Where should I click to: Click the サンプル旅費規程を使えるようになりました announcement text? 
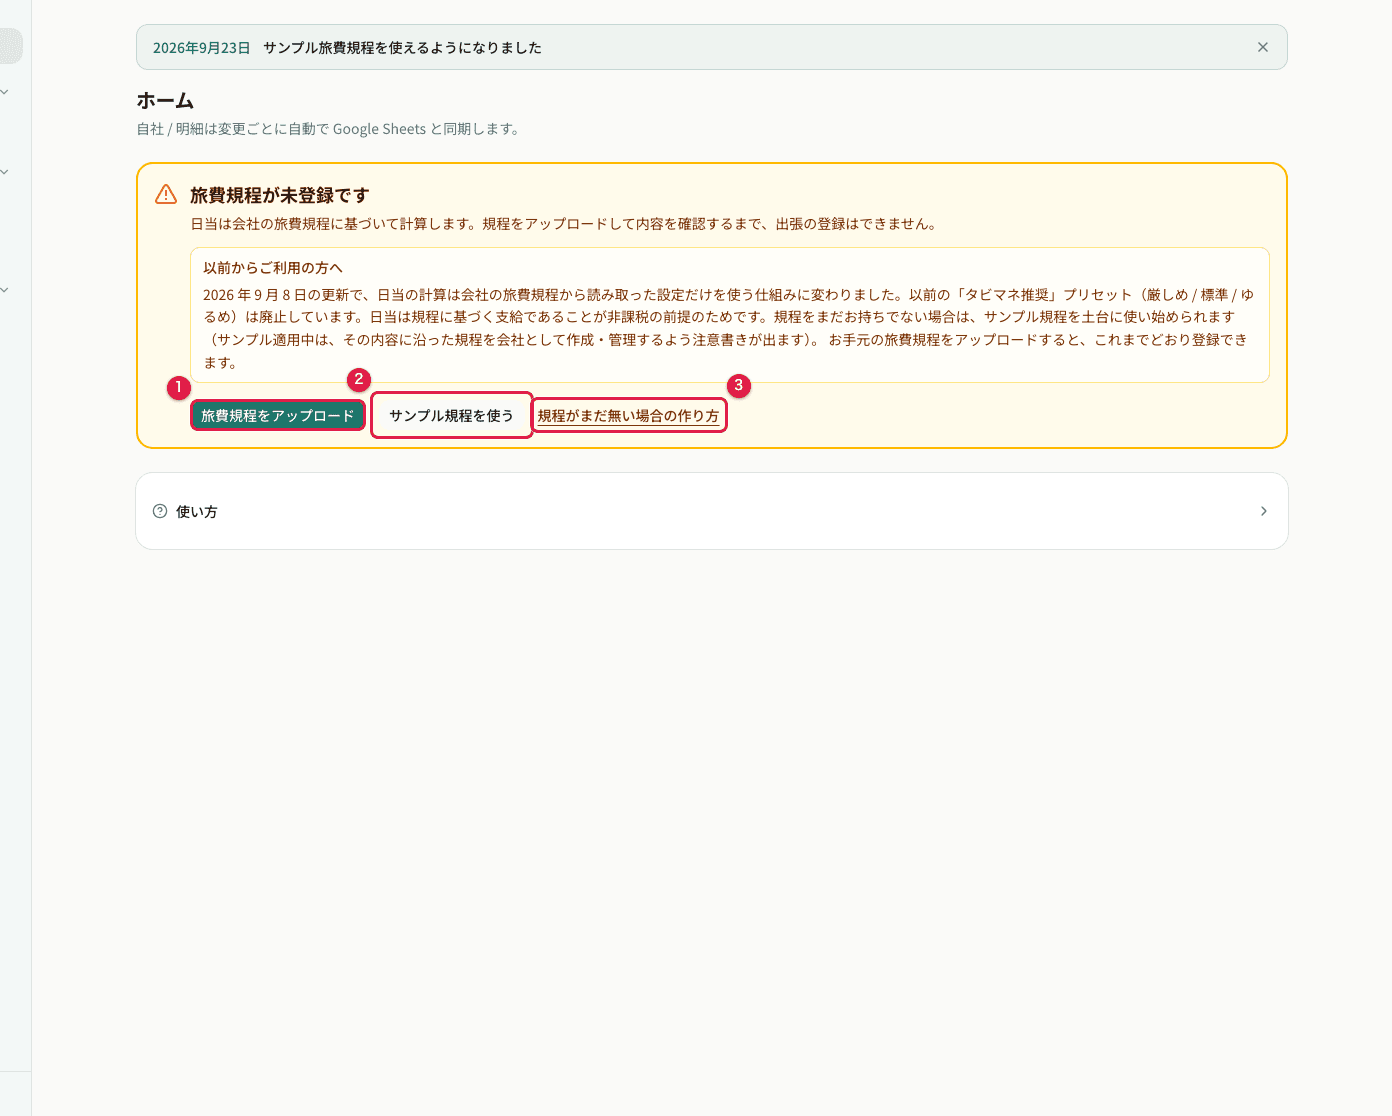pos(402,47)
